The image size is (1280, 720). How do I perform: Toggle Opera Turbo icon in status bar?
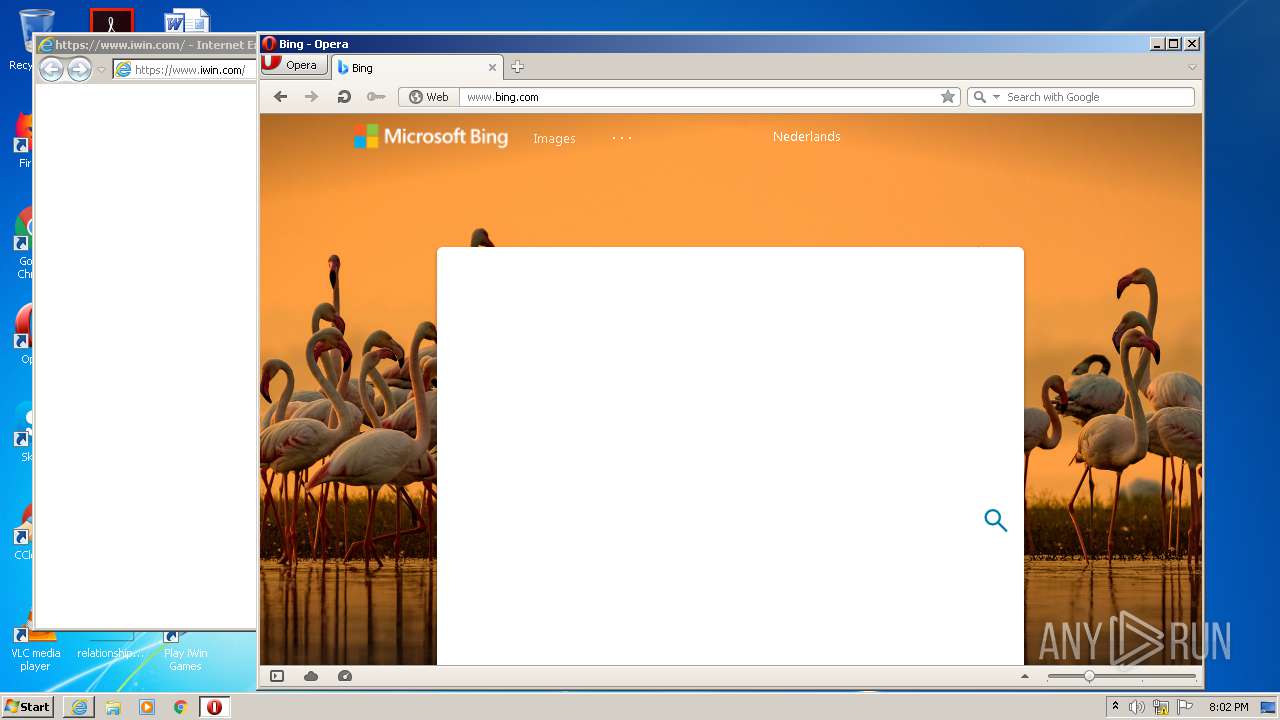(x=345, y=676)
